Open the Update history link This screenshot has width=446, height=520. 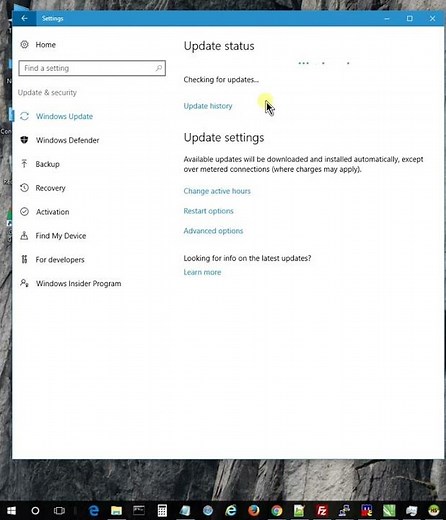[x=208, y=106]
